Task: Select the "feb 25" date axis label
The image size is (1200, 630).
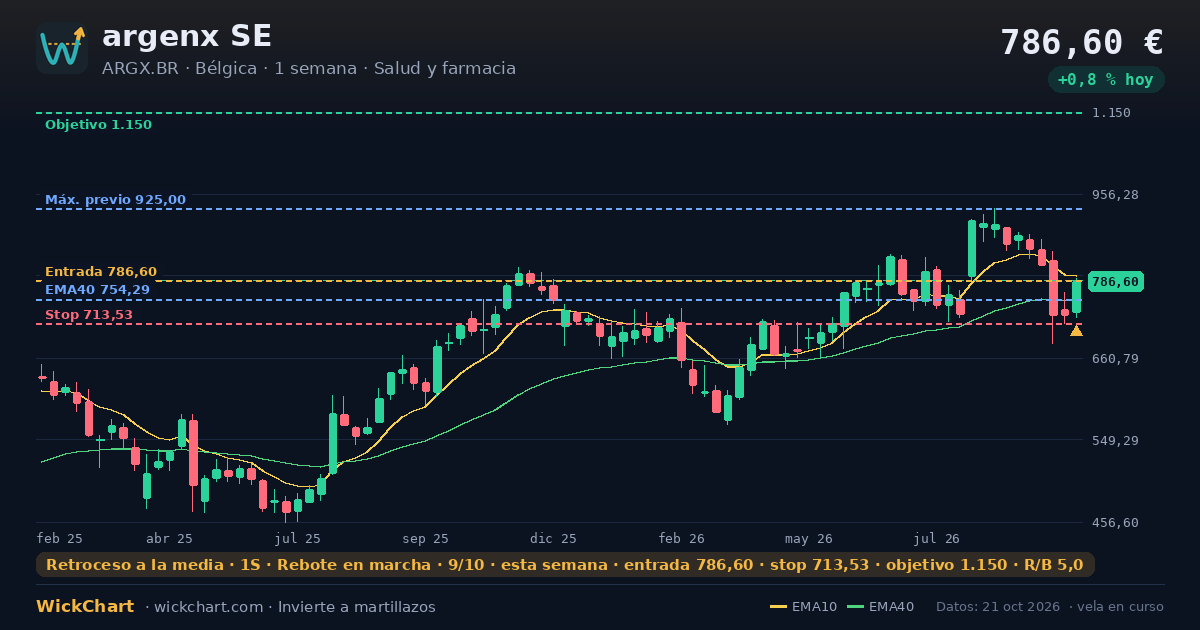Action: point(60,538)
